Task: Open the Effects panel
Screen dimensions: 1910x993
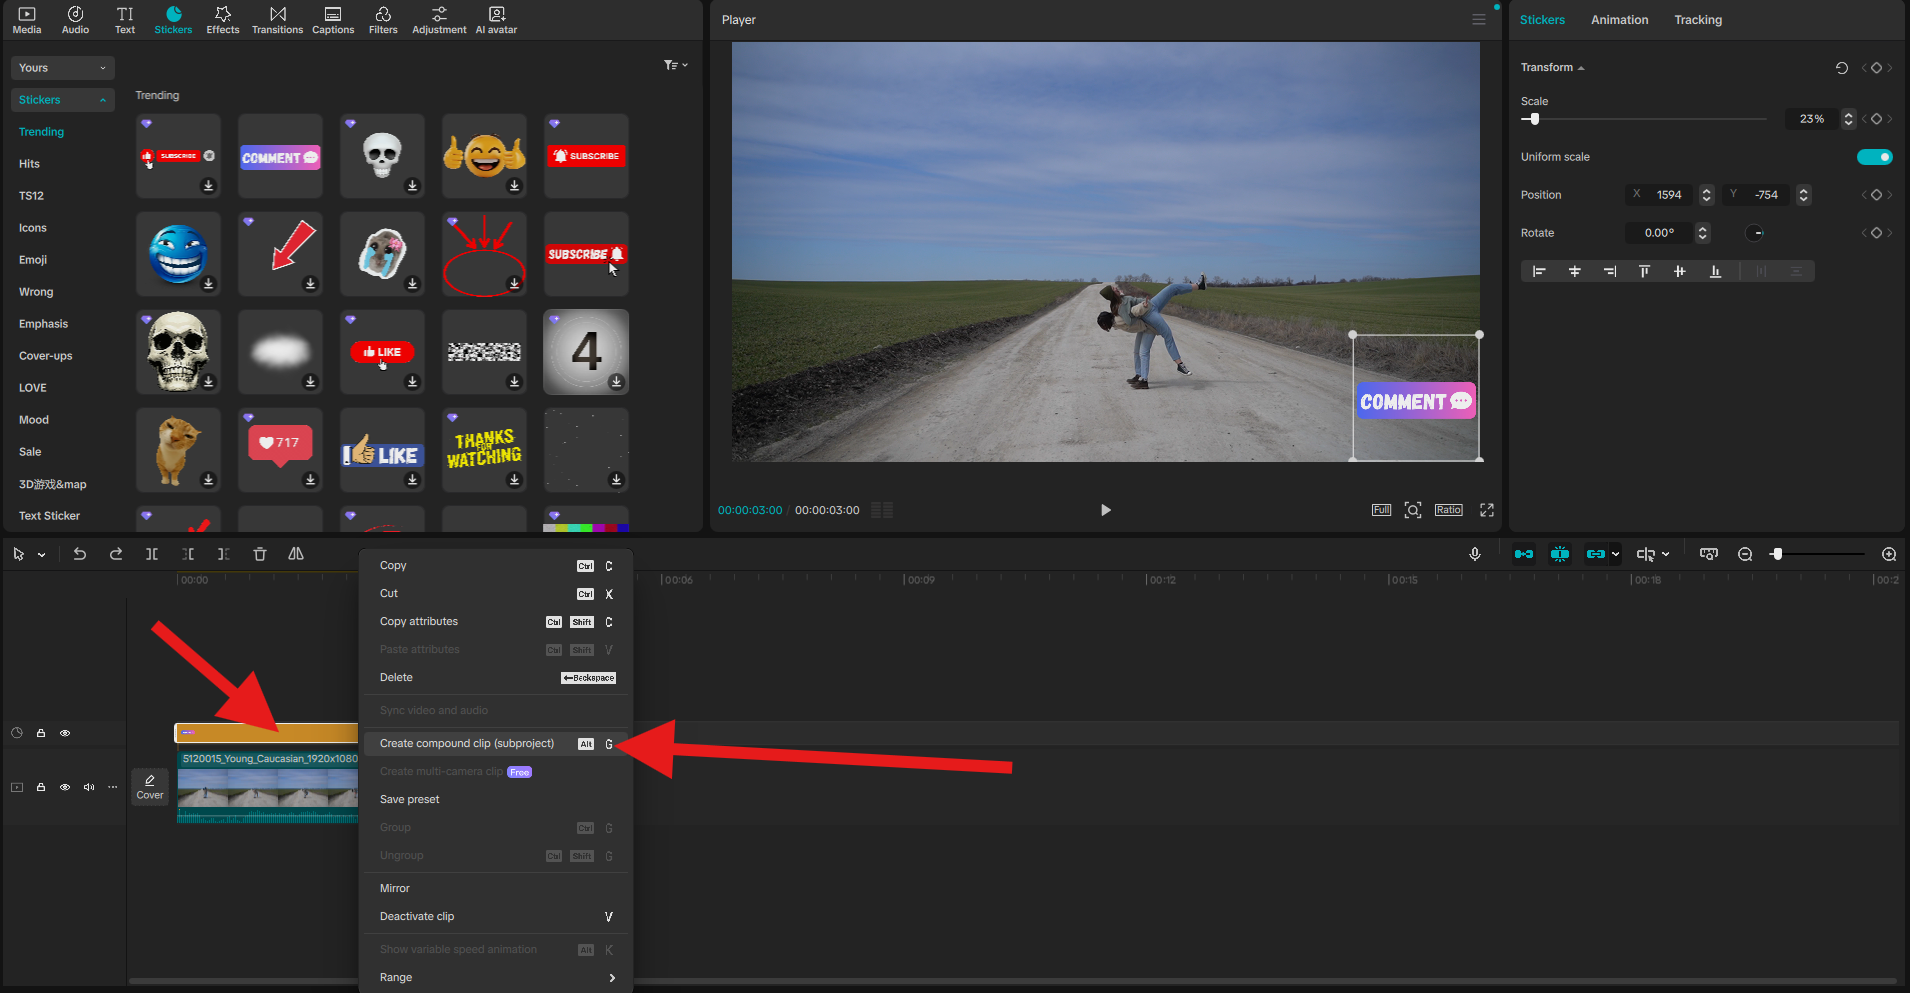Action: (223, 20)
